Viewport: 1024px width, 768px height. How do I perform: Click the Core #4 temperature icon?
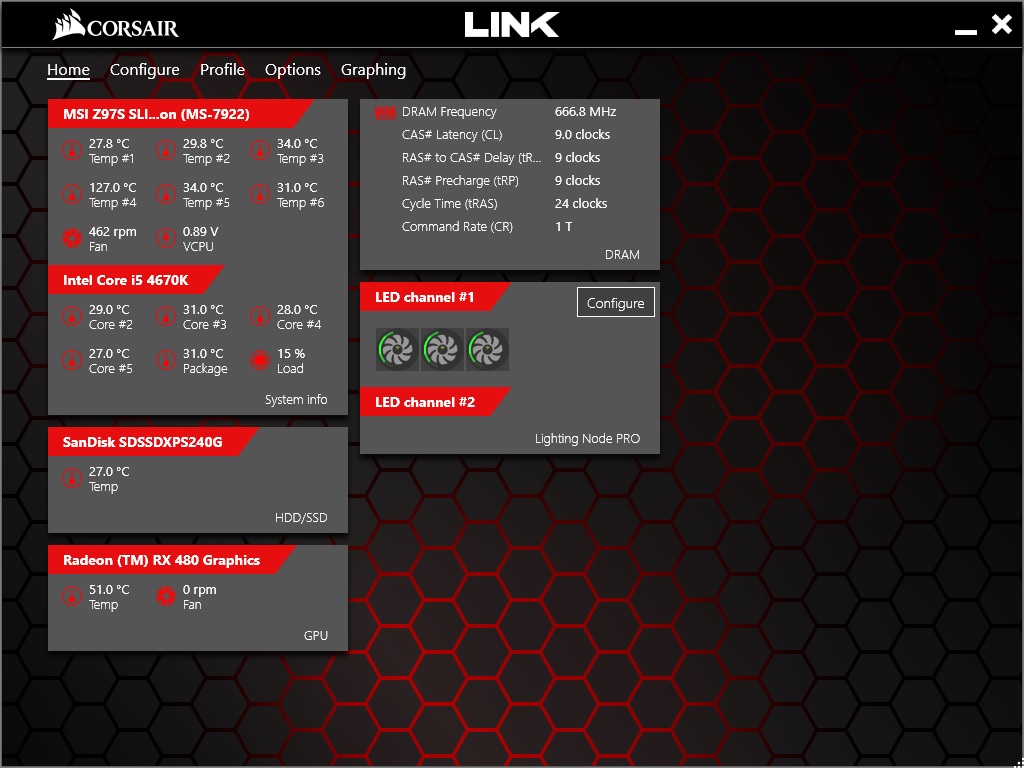click(x=260, y=317)
